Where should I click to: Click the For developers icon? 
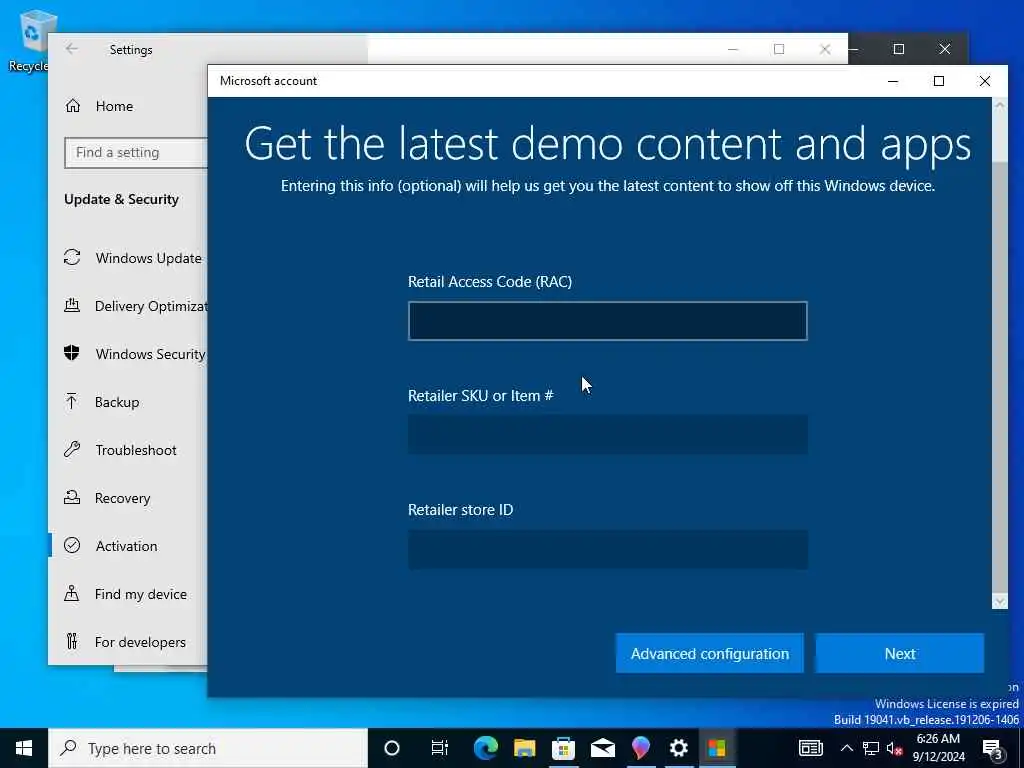72,641
